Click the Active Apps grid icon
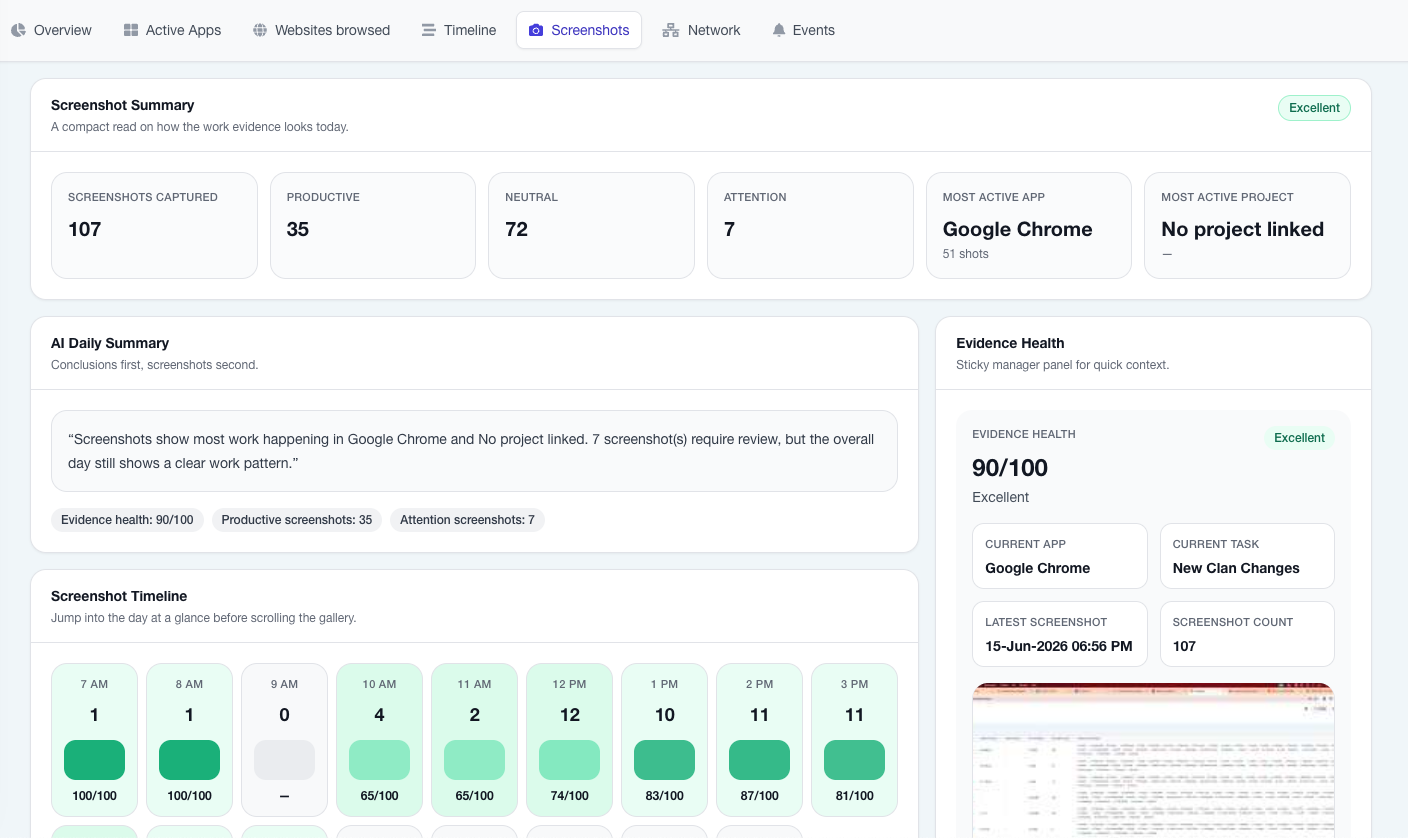The image size is (1408, 838). coord(131,30)
